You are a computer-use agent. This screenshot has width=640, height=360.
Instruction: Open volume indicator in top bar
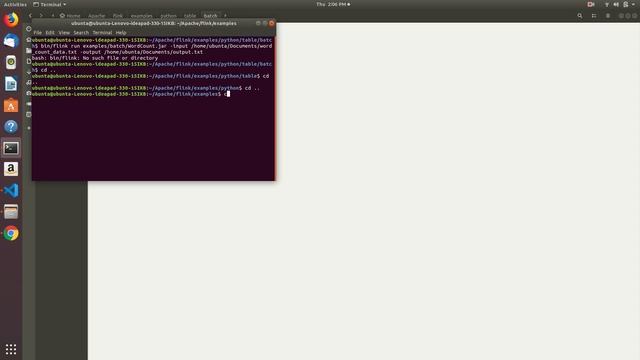(616, 4)
